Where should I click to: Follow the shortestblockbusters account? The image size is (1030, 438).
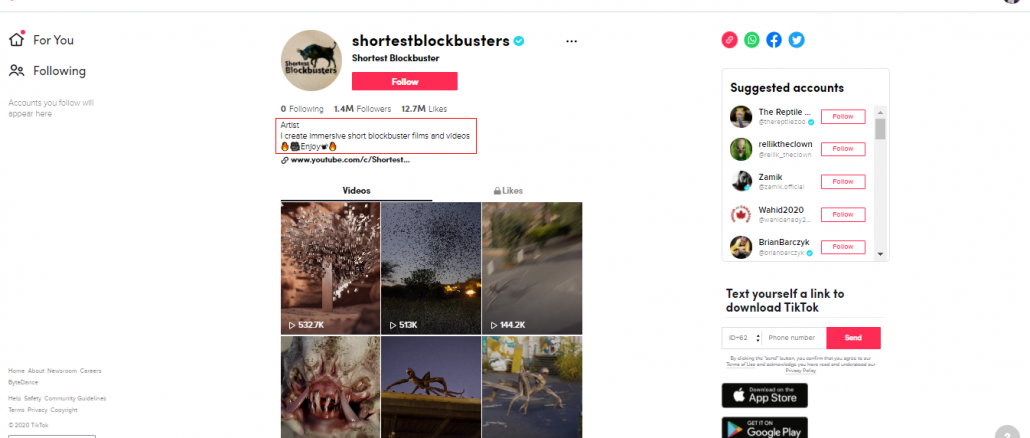405,81
